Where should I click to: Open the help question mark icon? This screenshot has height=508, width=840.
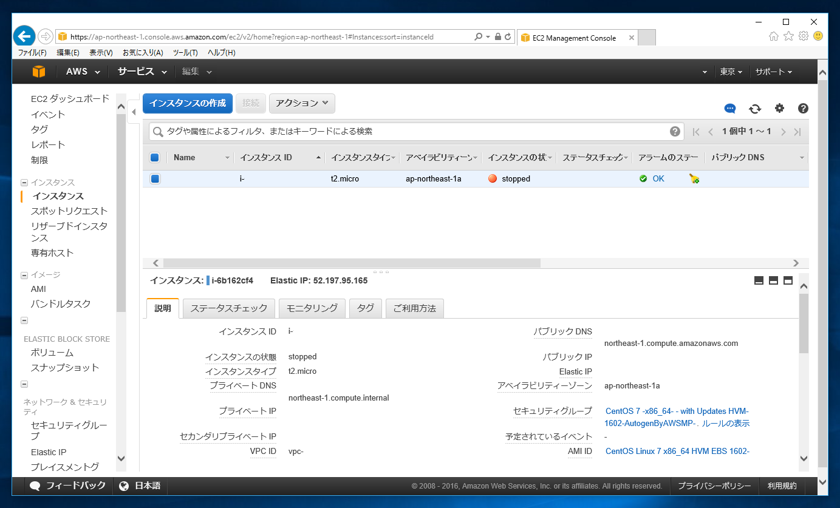coord(802,108)
